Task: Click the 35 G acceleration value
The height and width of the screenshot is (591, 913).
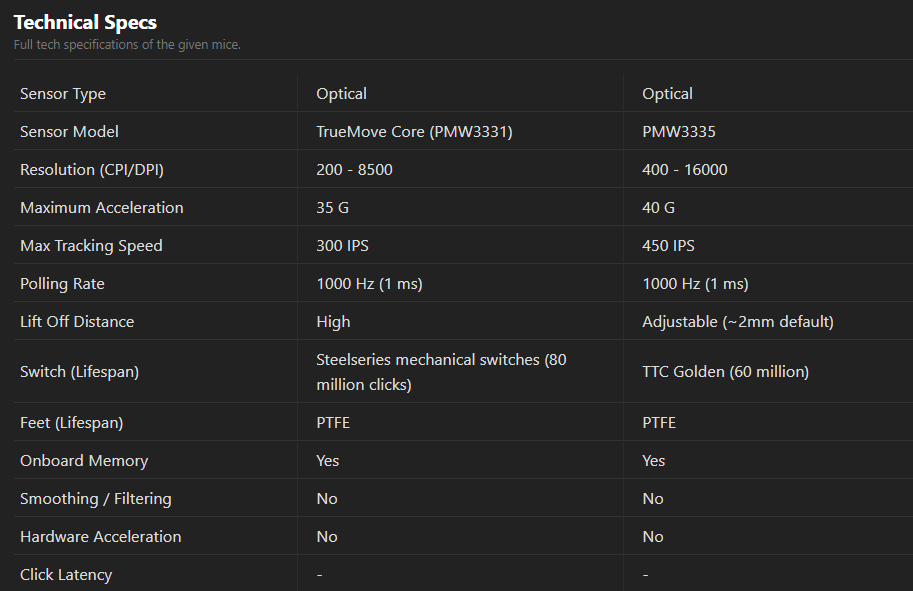Action: tap(332, 208)
